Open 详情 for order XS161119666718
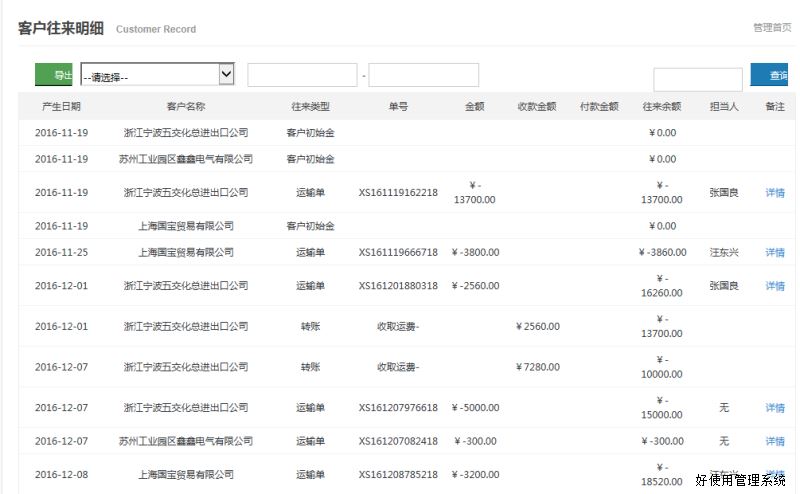The image size is (800, 494). [775, 253]
